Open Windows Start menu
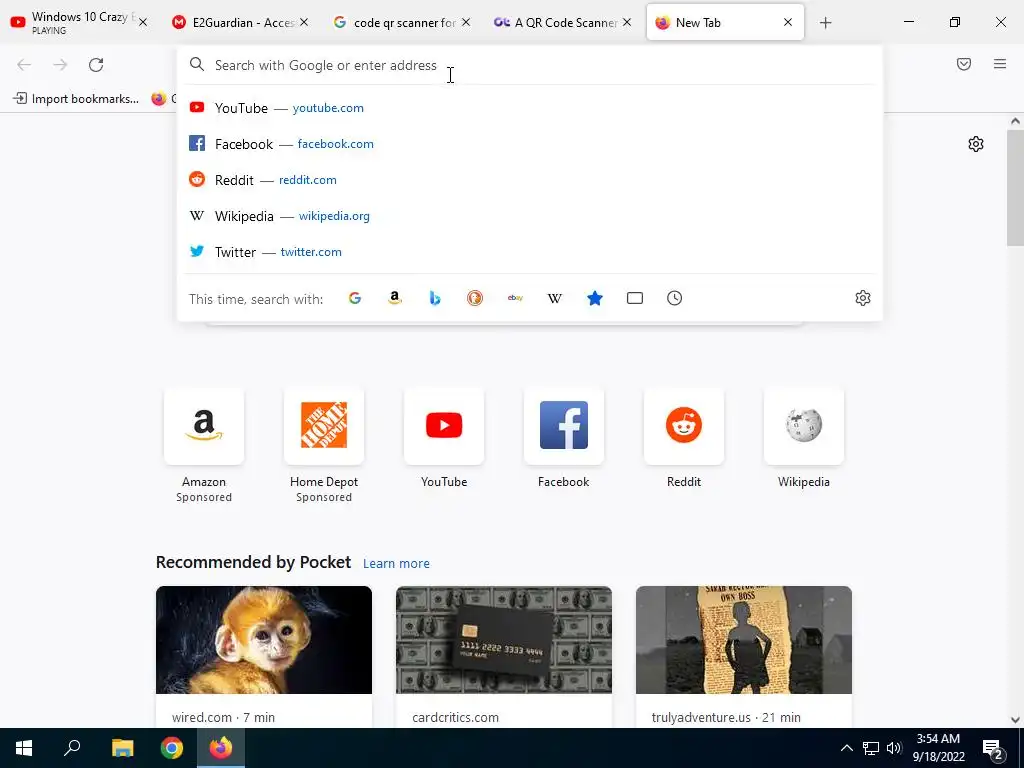The width and height of the screenshot is (1024, 768). tap(24, 748)
